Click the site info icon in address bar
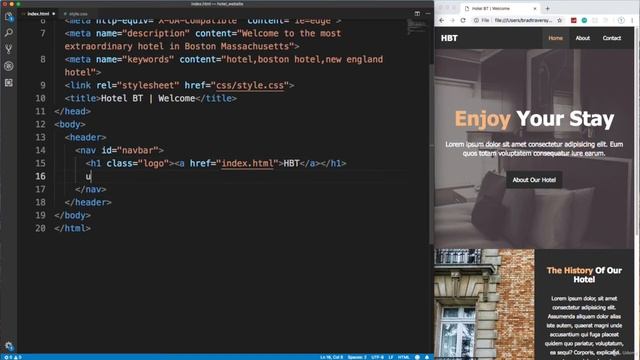The image size is (640, 360). (x=476, y=20)
